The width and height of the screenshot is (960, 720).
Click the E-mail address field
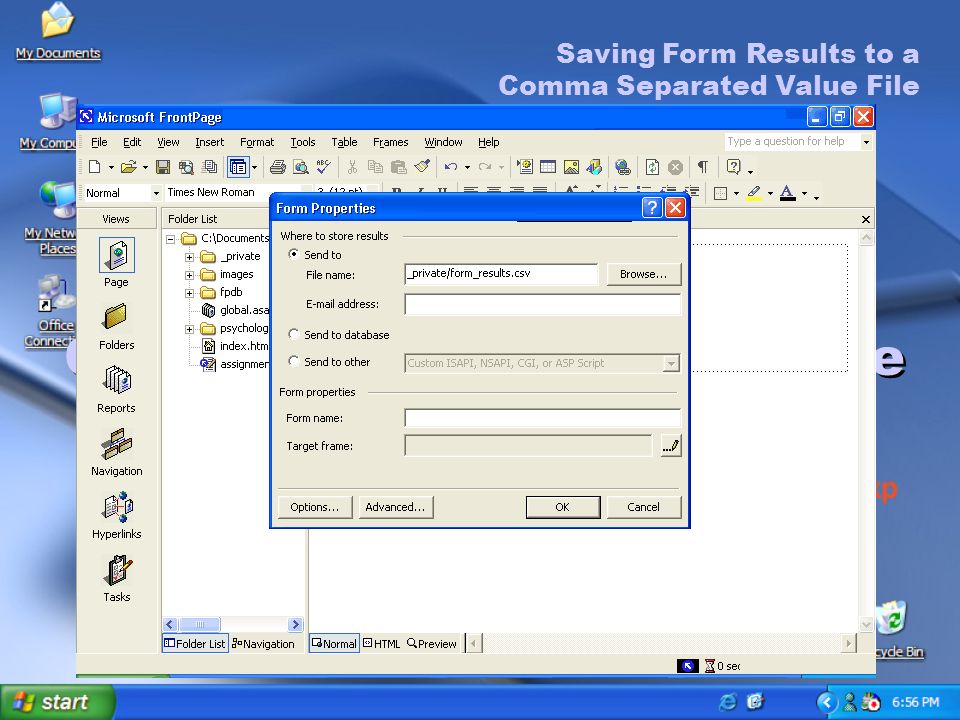click(542, 304)
